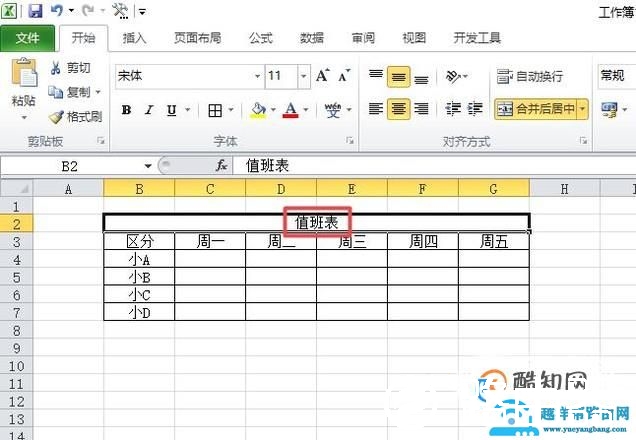Toggle bottom vertical alignment
The image size is (636, 440).
pyautogui.click(x=421, y=78)
